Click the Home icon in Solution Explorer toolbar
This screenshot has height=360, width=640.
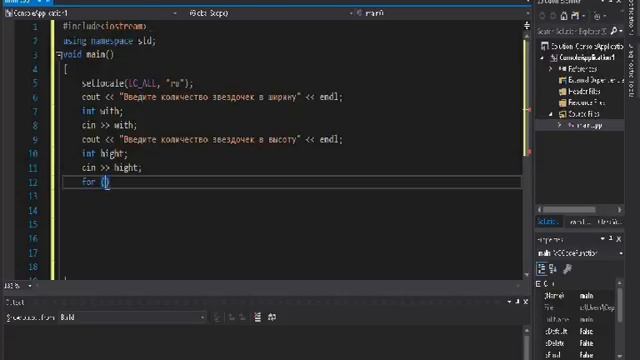pyautogui.click(x=564, y=16)
